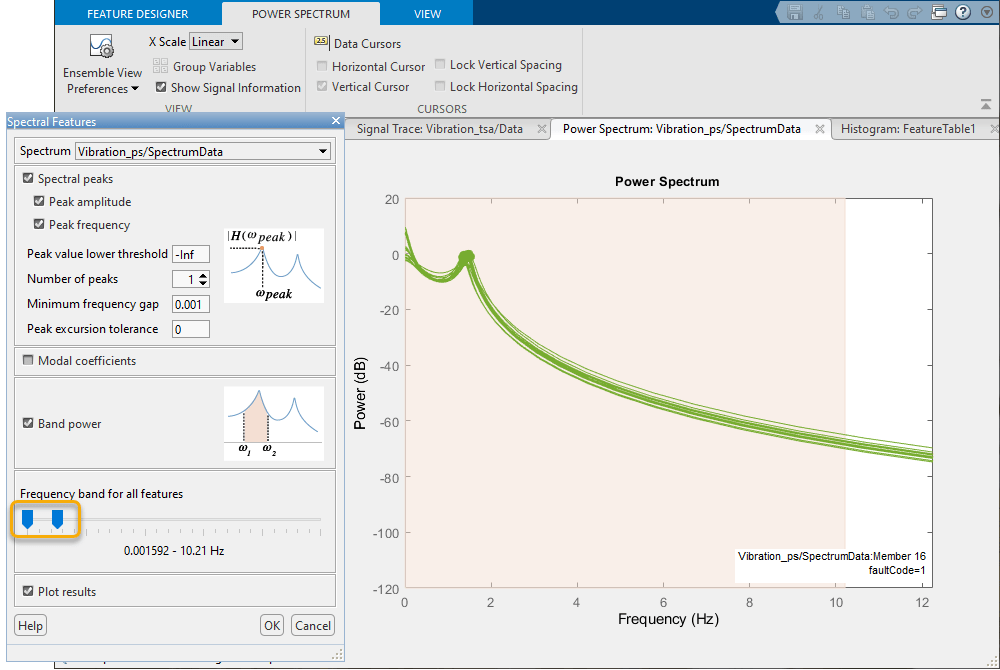Click the Data Cursors icon
Image resolution: width=1000 pixels, height=670 pixels.
[x=321, y=42]
